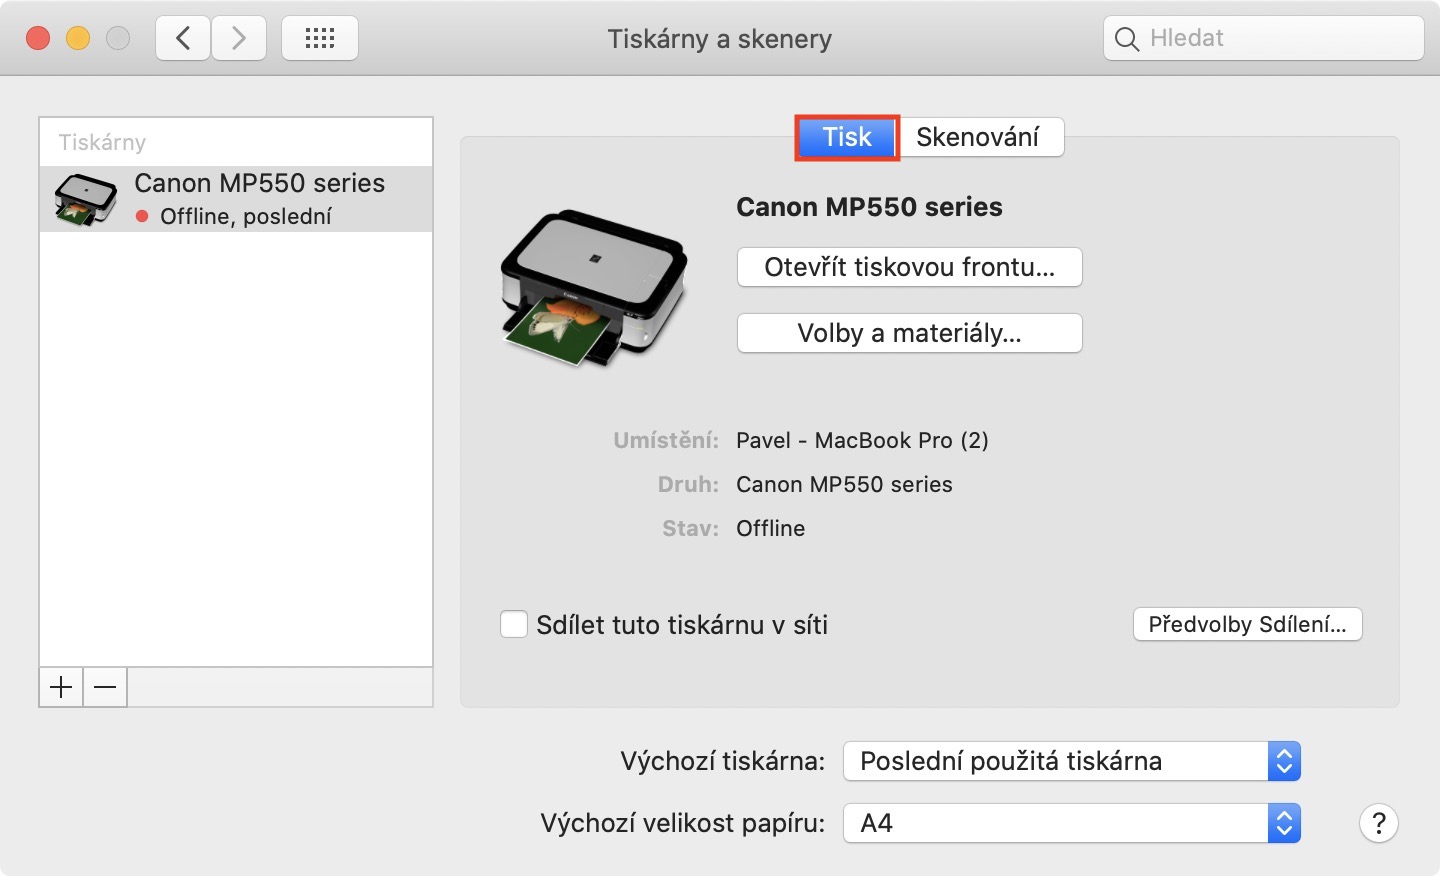Remove selected printer with minus button
This screenshot has width=1440, height=876.
click(105, 687)
